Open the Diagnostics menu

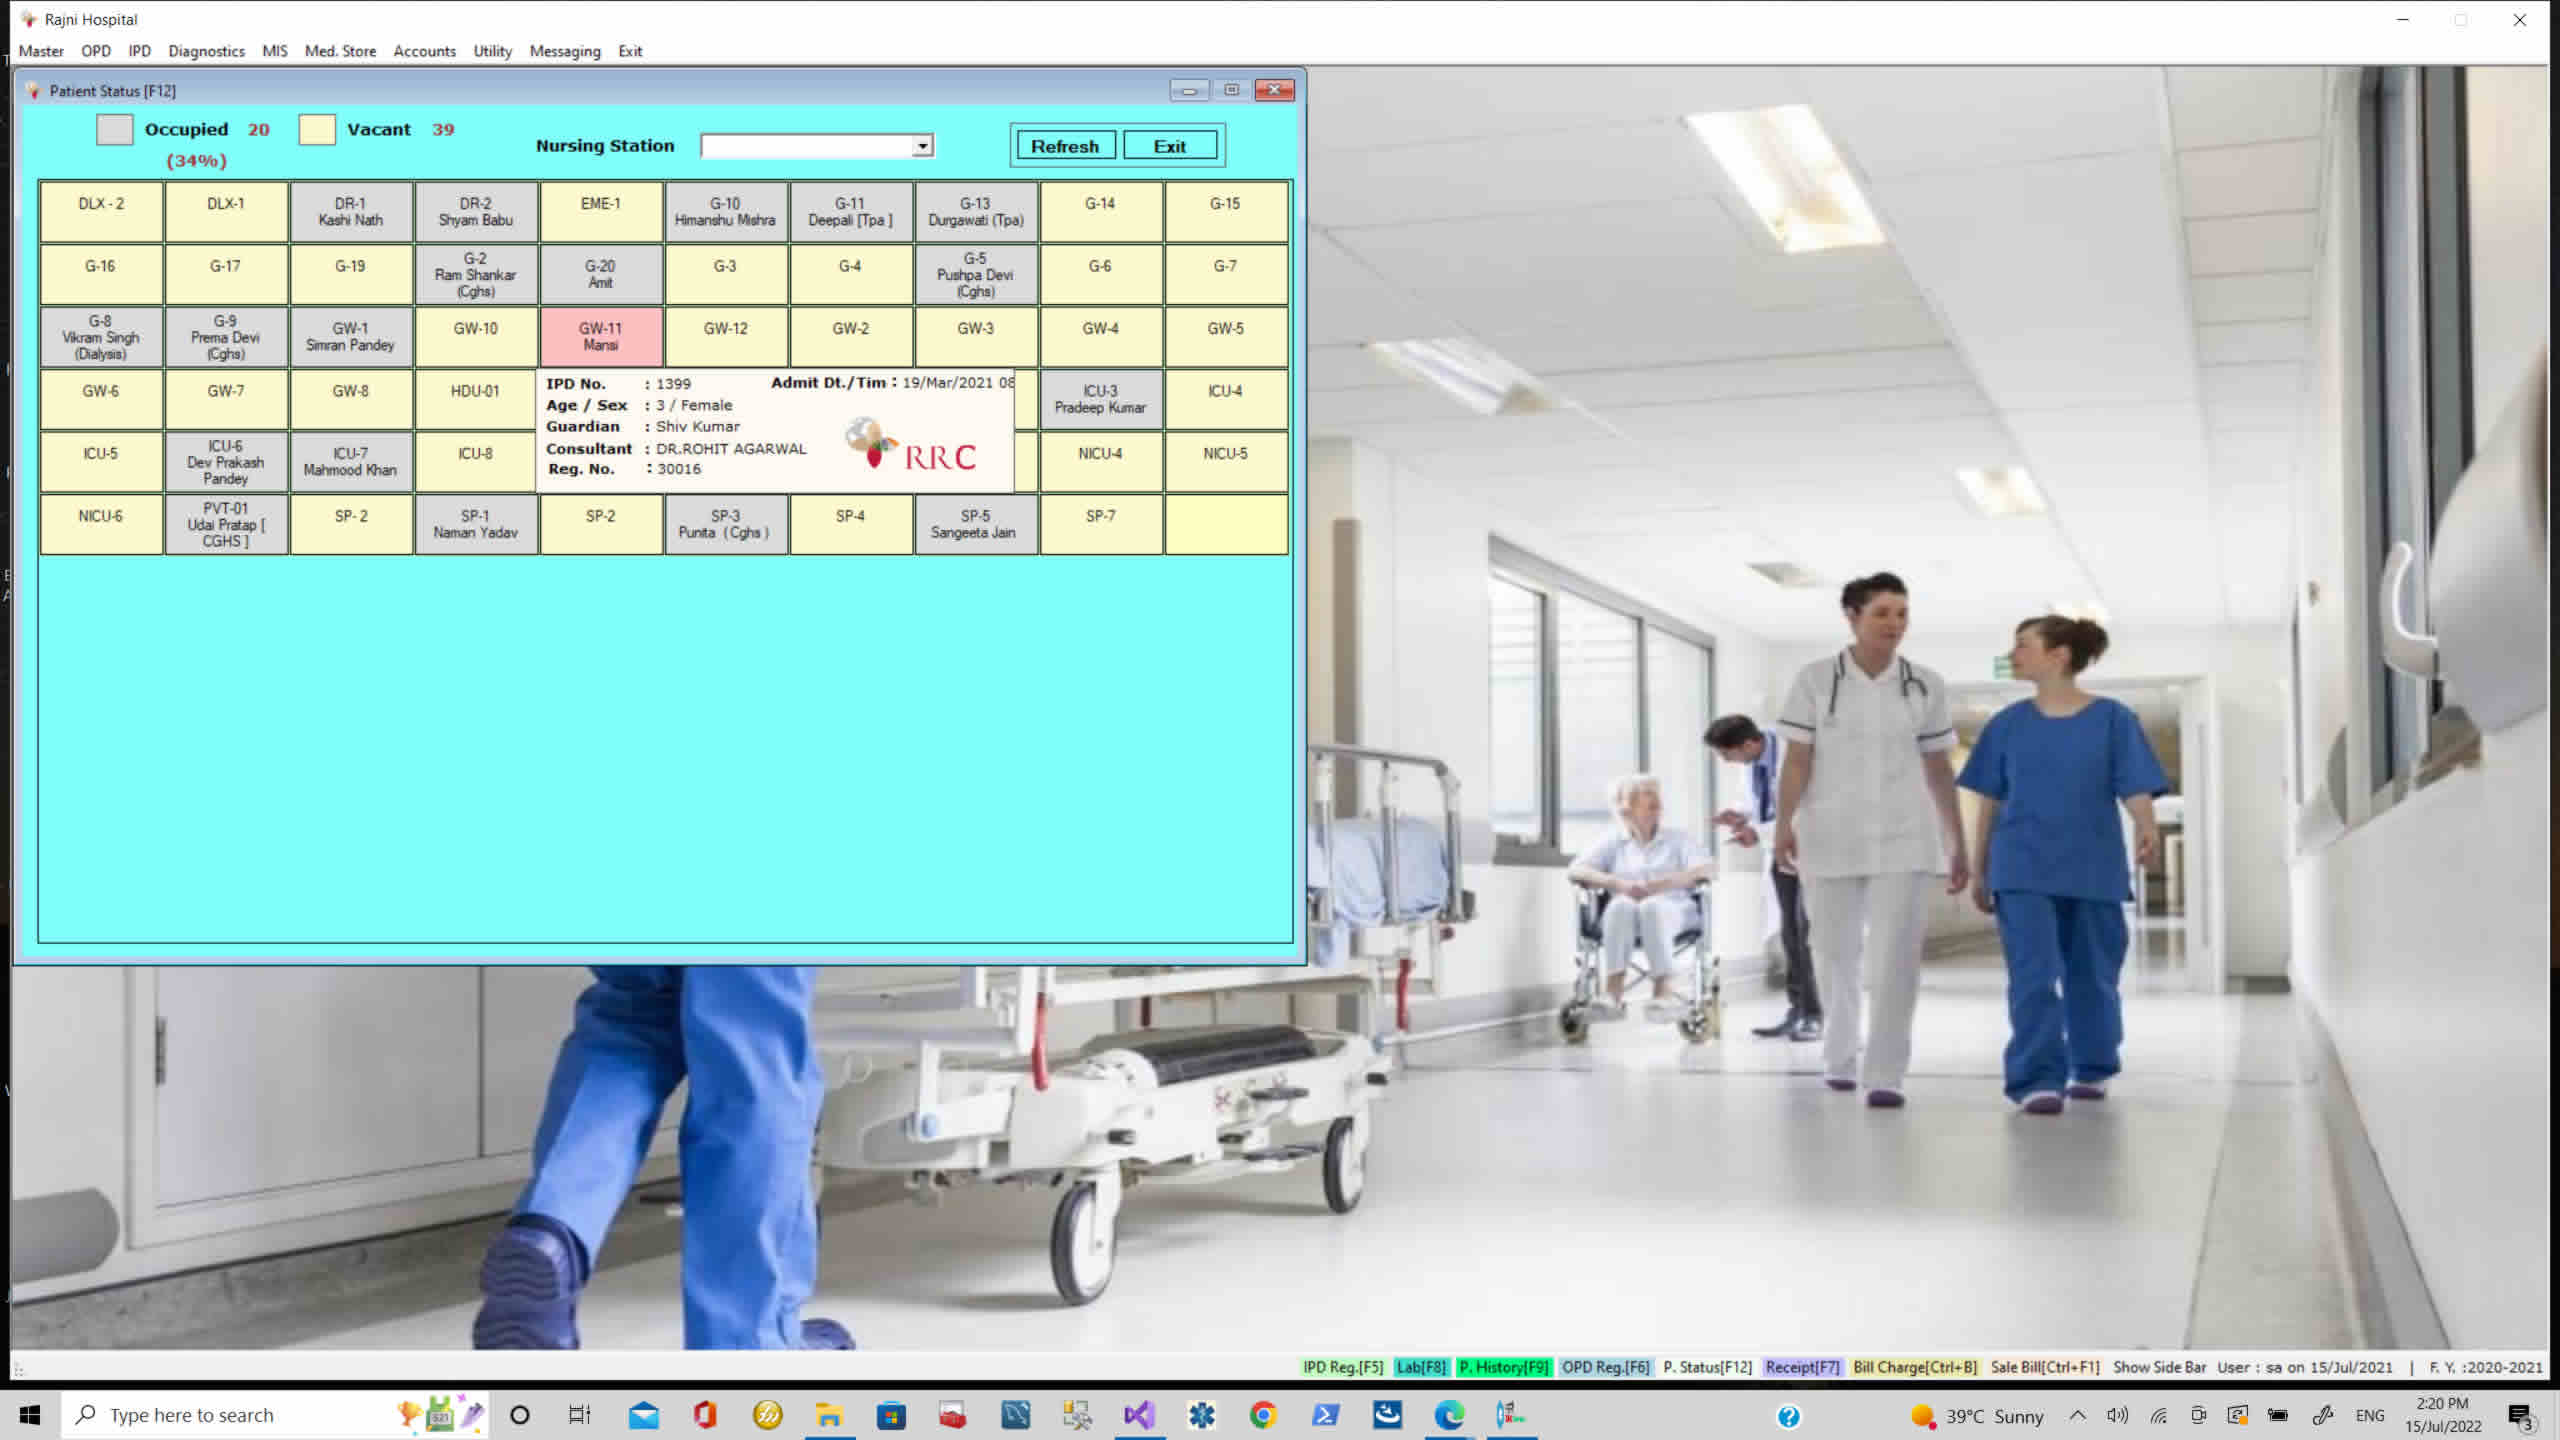tap(206, 51)
